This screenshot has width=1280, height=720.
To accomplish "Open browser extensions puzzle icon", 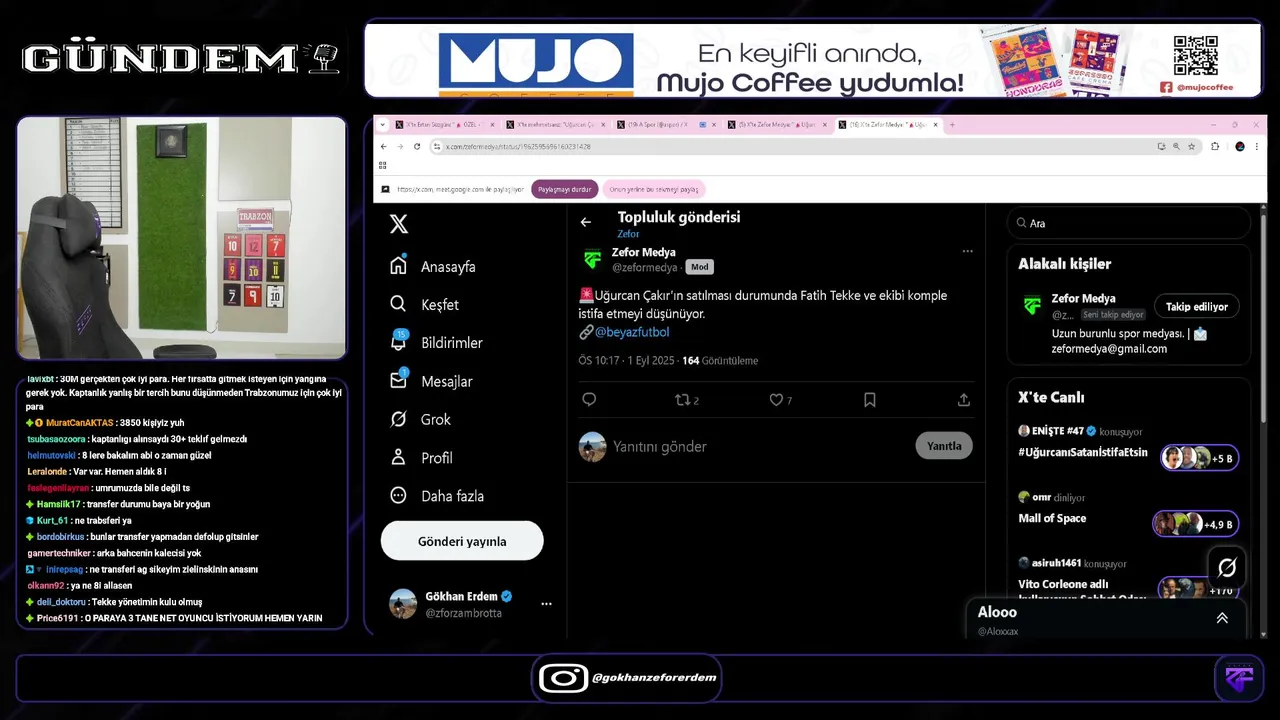I will tap(1215, 146).
